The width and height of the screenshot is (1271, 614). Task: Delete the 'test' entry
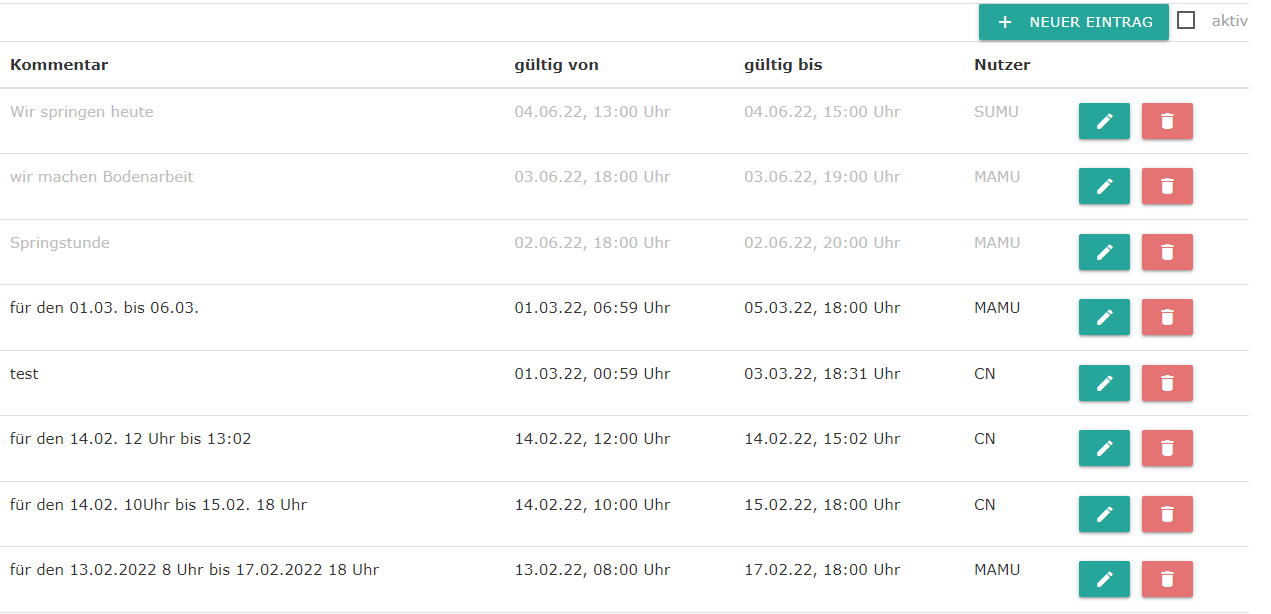[x=1167, y=383]
